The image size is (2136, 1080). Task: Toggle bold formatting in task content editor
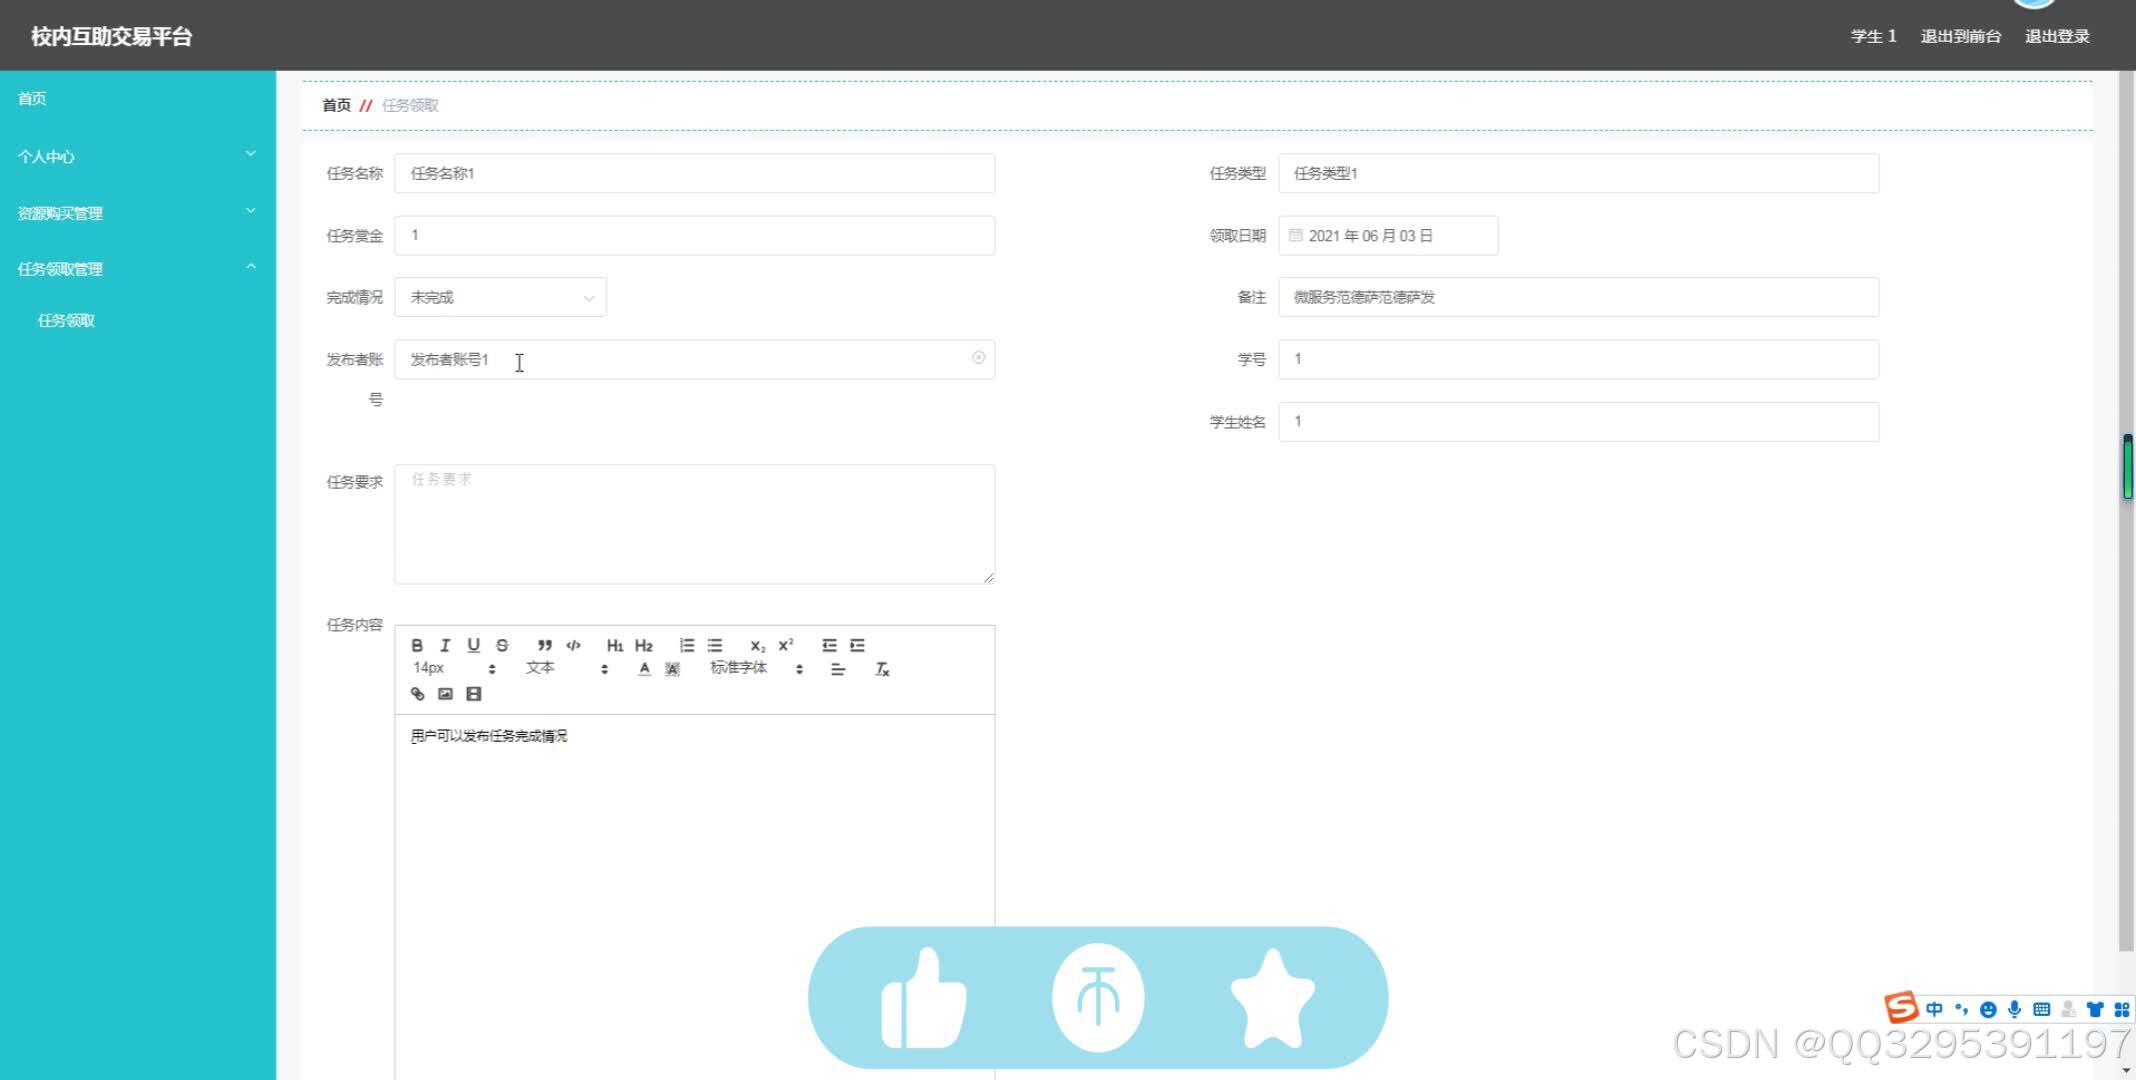(417, 645)
